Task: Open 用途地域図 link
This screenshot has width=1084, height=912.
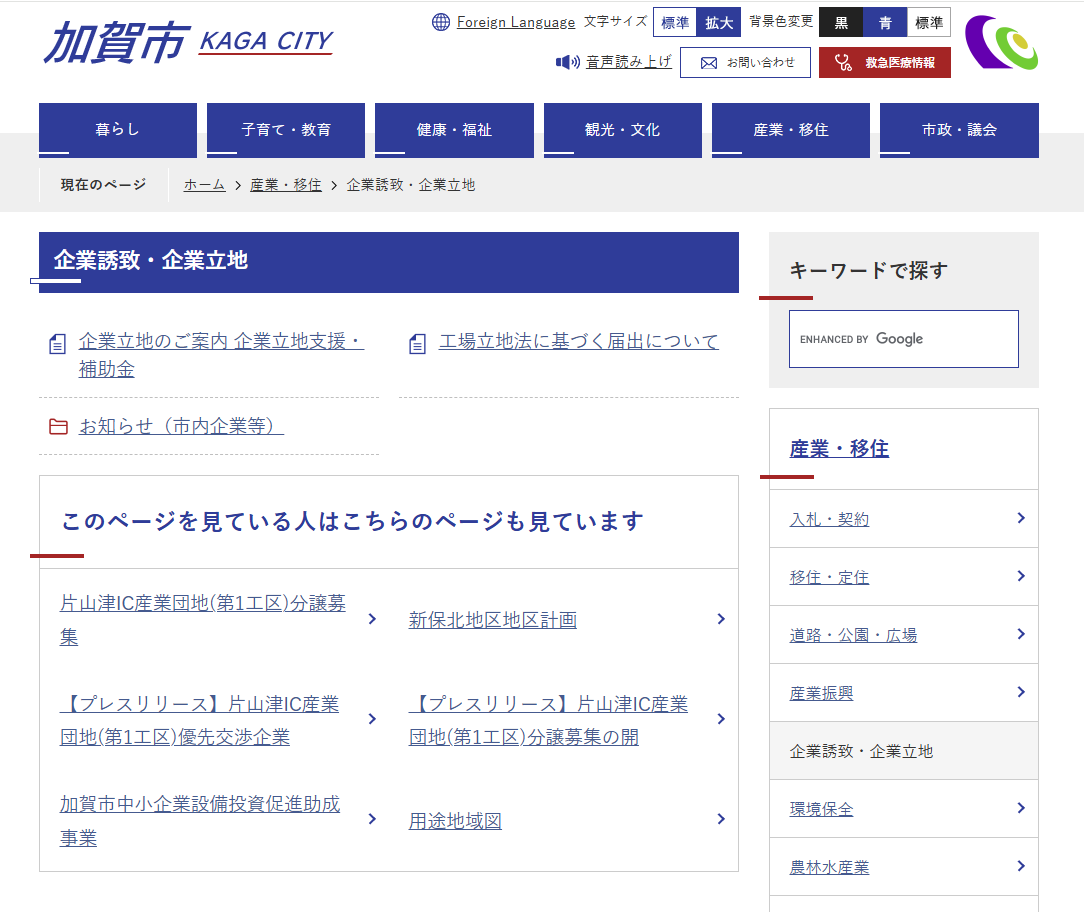Action: 455,821
